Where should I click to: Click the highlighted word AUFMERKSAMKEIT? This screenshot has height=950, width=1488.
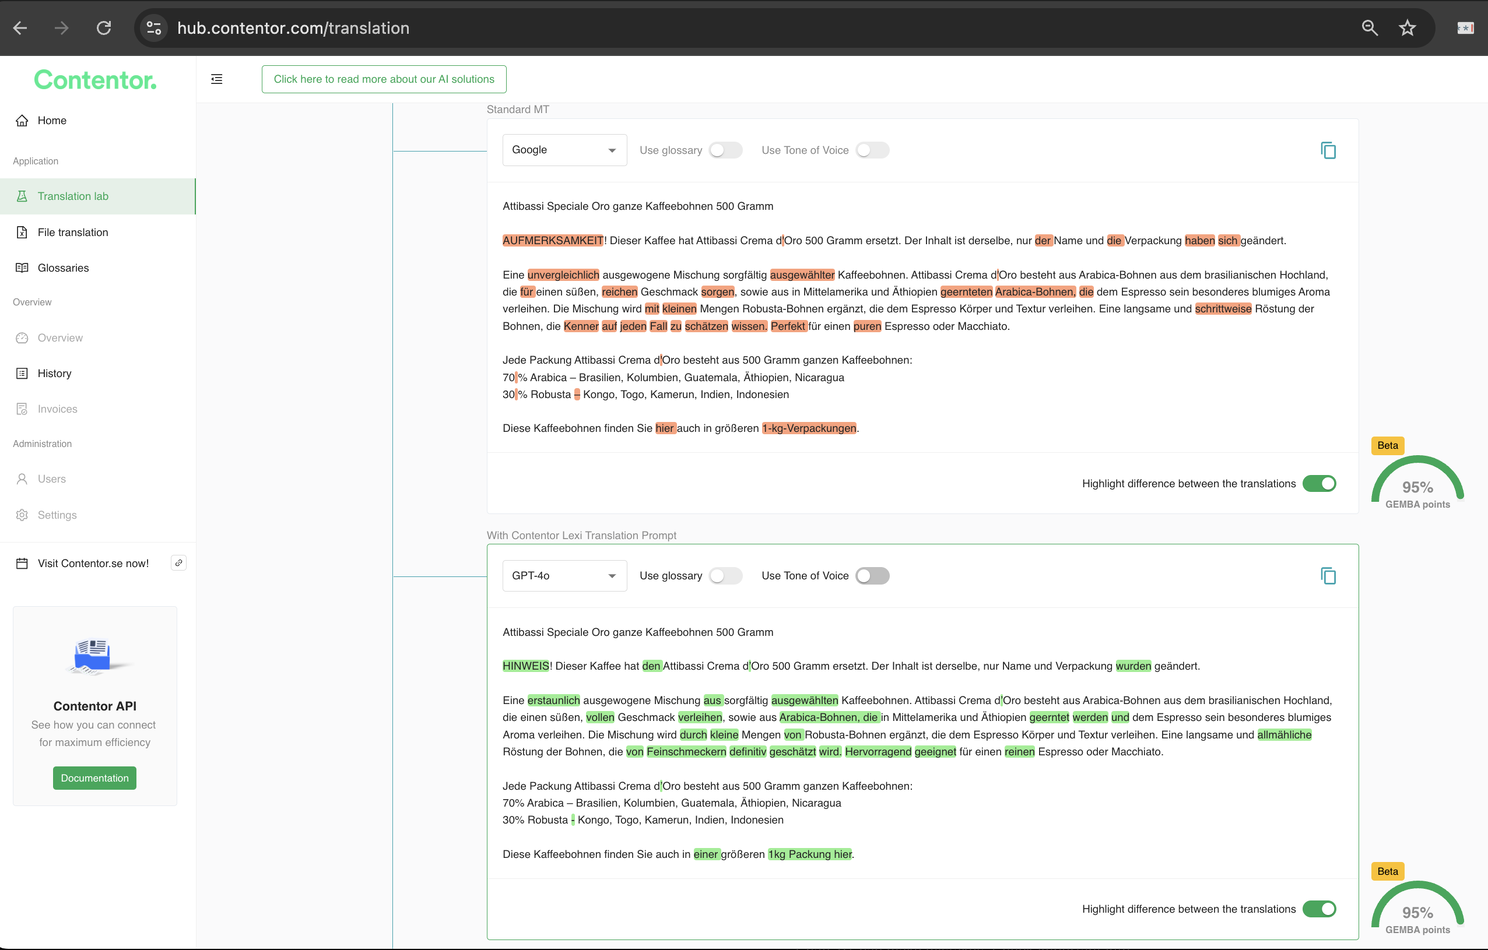click(x=553, y=241)
